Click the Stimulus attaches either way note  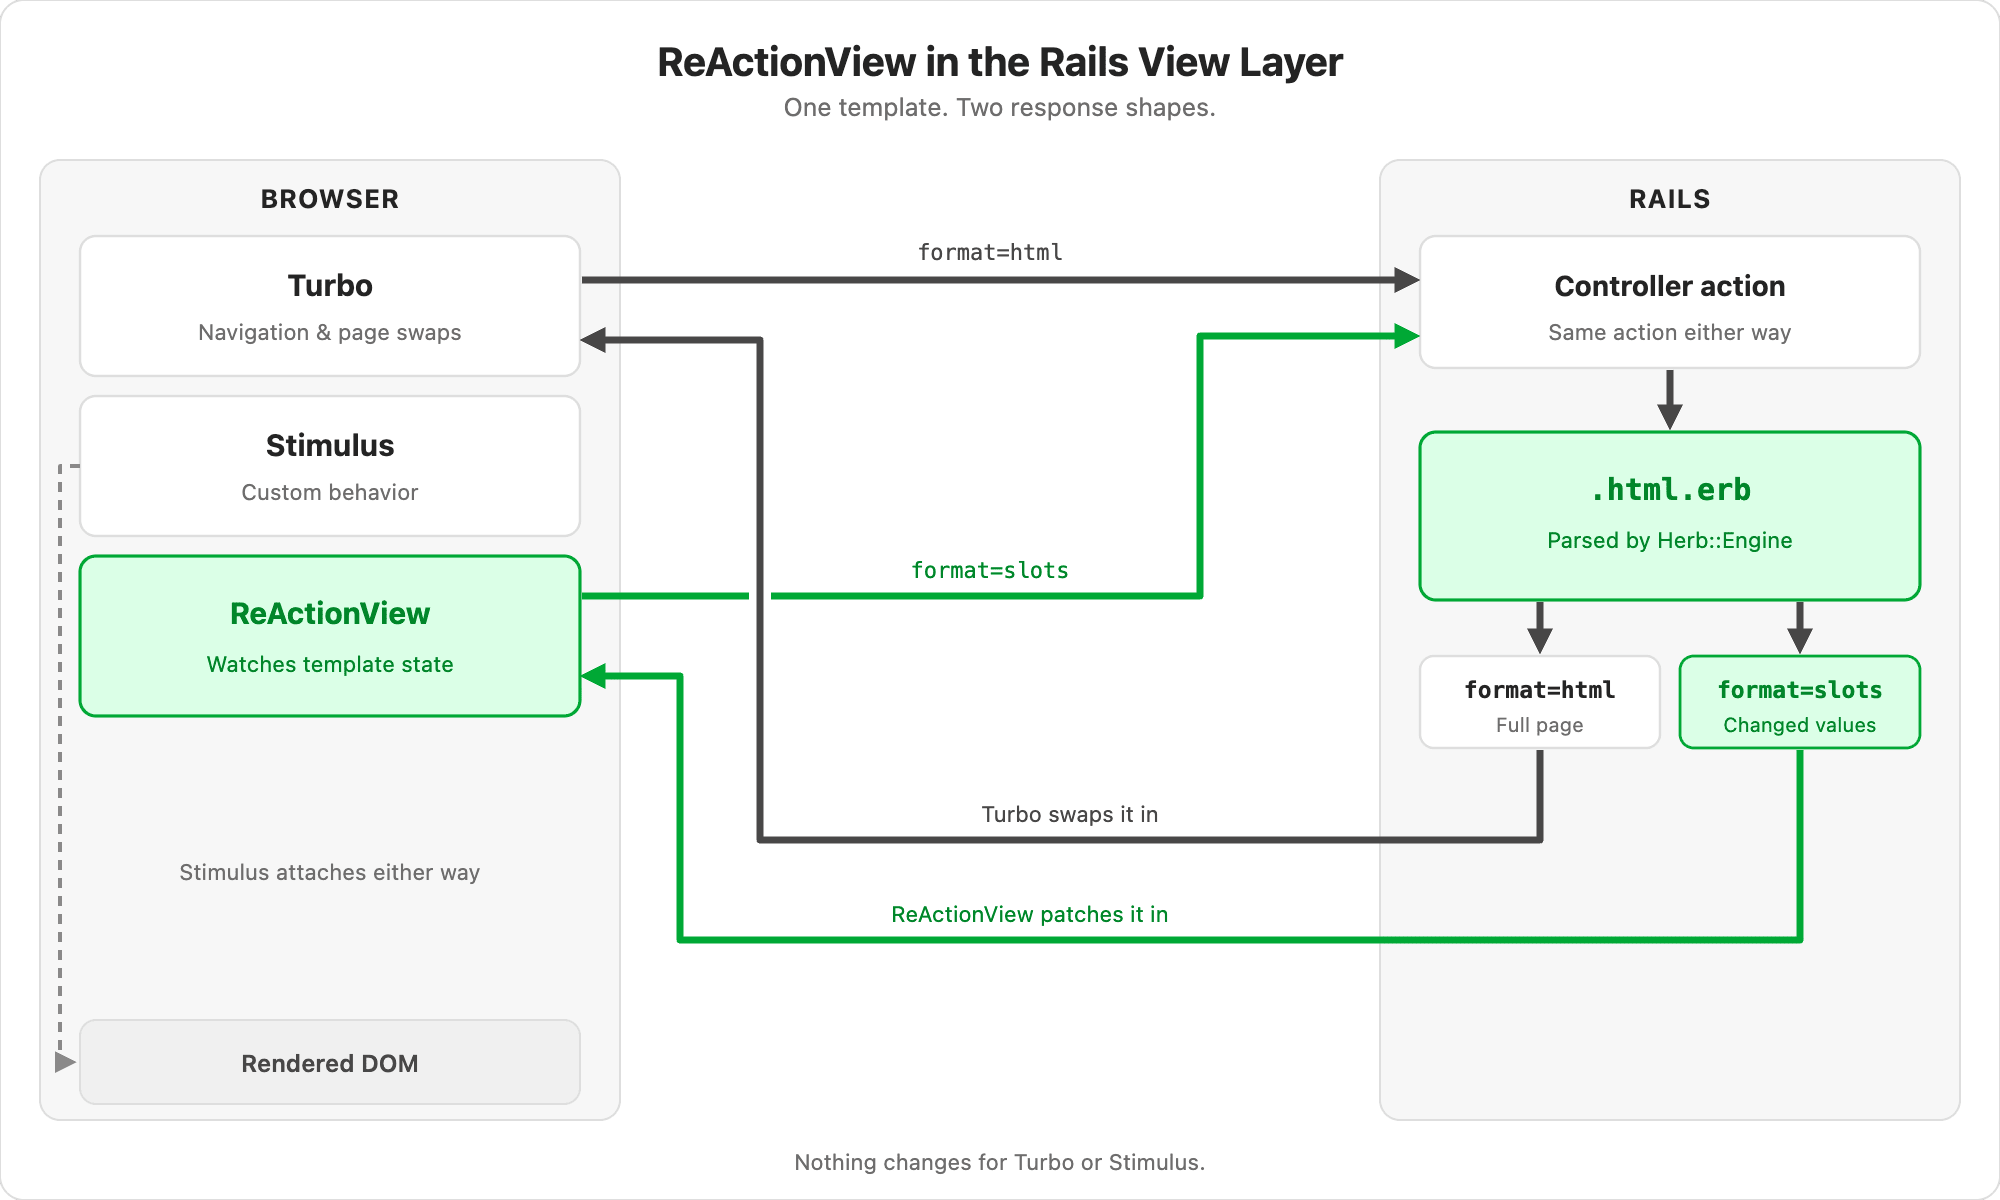tap(330, 872)
